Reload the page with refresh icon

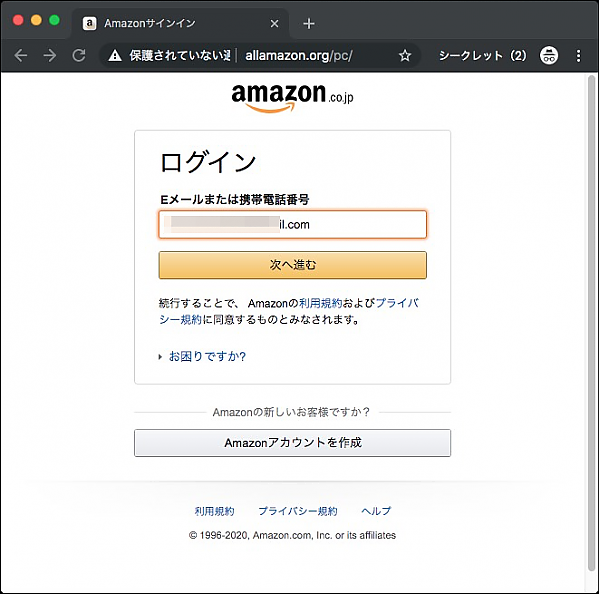tap(79, 56)
